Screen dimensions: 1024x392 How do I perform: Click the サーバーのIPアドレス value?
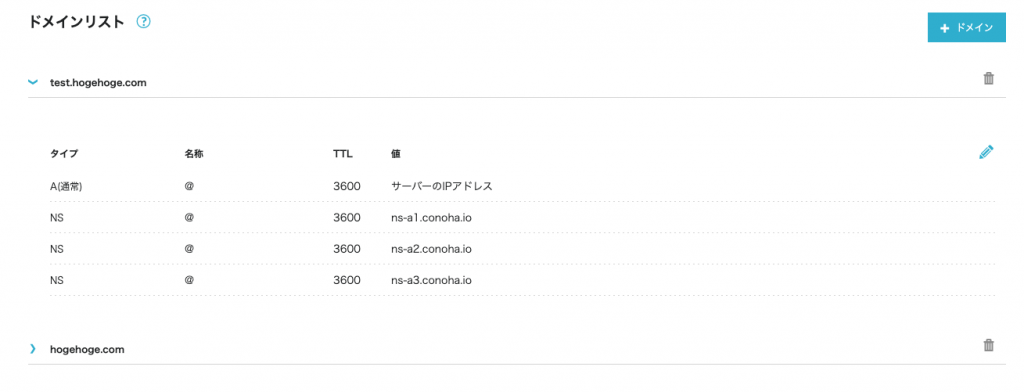pos(441,186)
